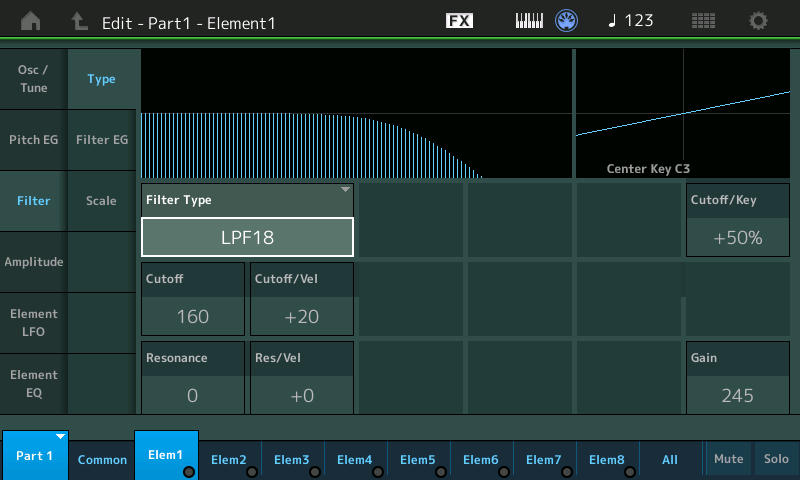Open the FX overview icon

click(459, 21)
